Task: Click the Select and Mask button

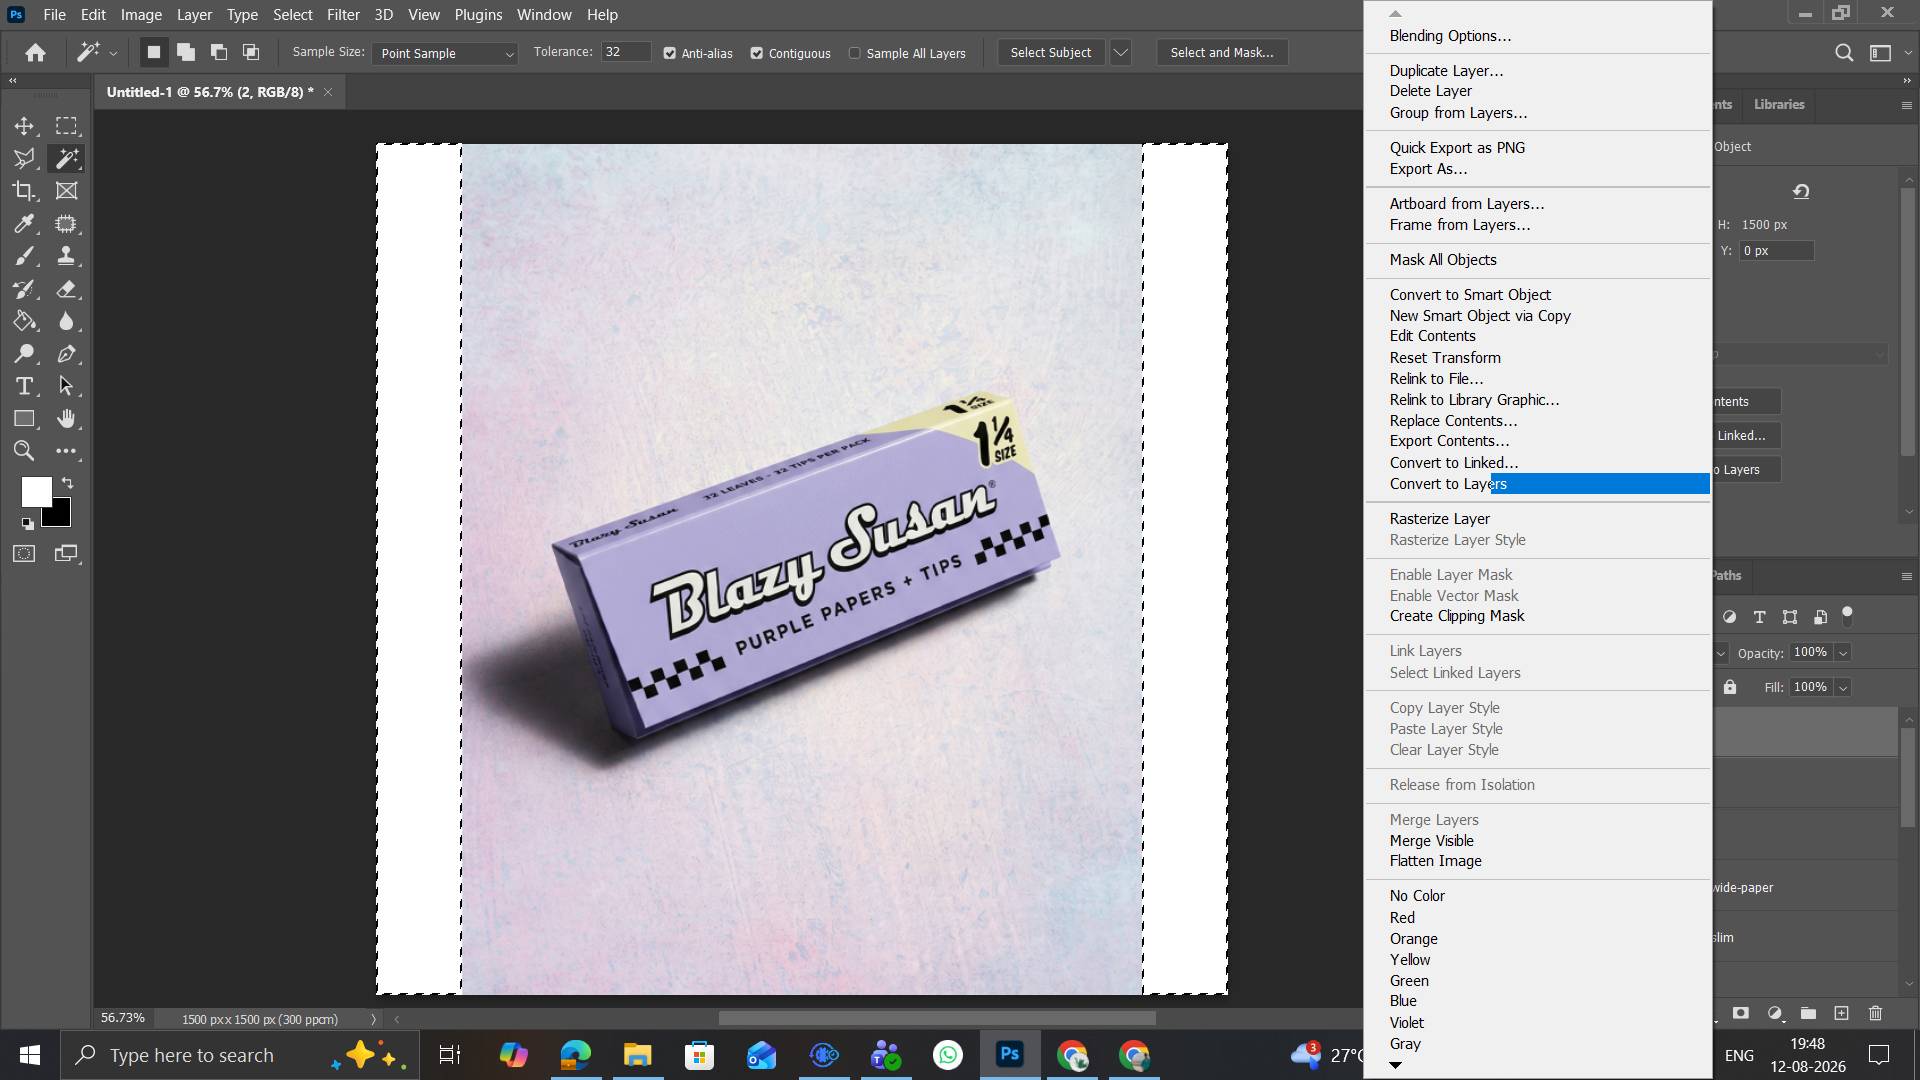Action: pyautogui.click(x=1222, y=52)
